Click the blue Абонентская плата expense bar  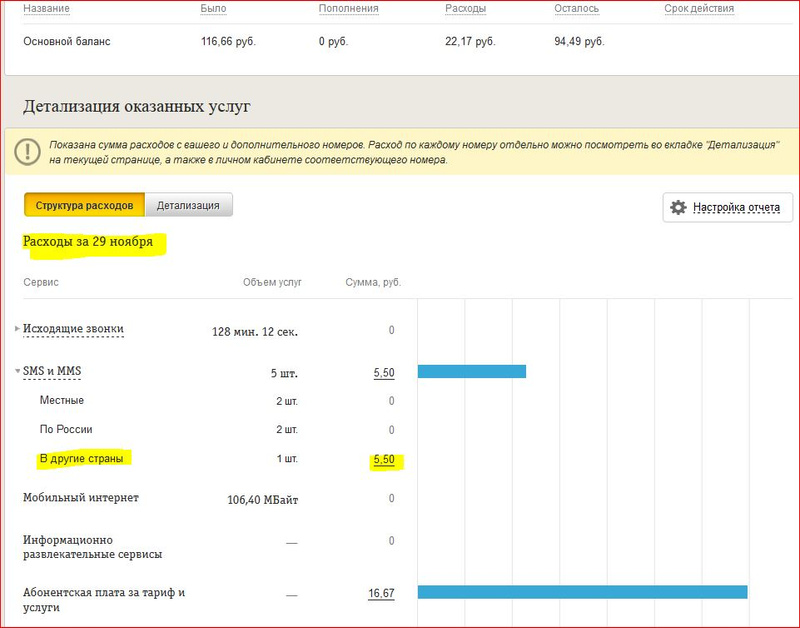click(x=582, y=592)
